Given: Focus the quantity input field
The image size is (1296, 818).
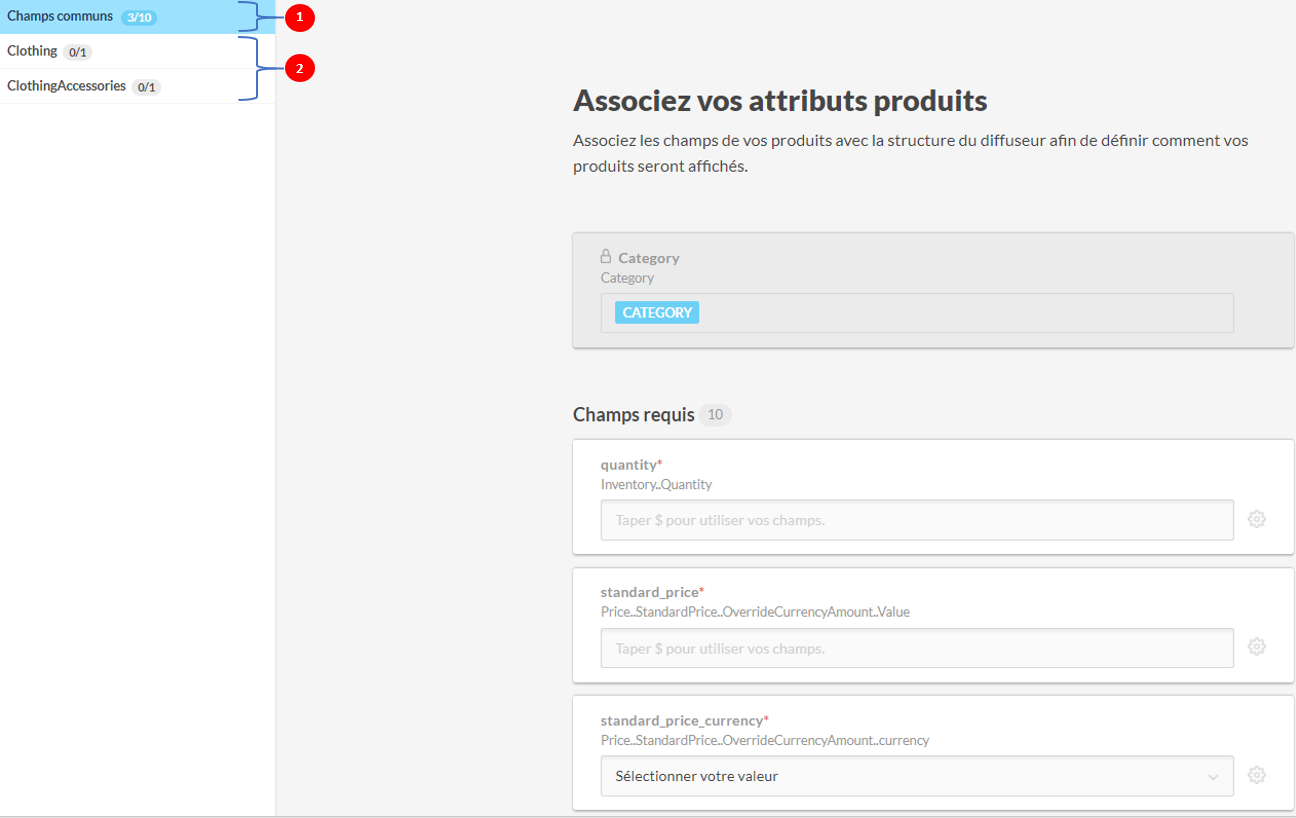Looking at the screenshot, I should point(916,520).
